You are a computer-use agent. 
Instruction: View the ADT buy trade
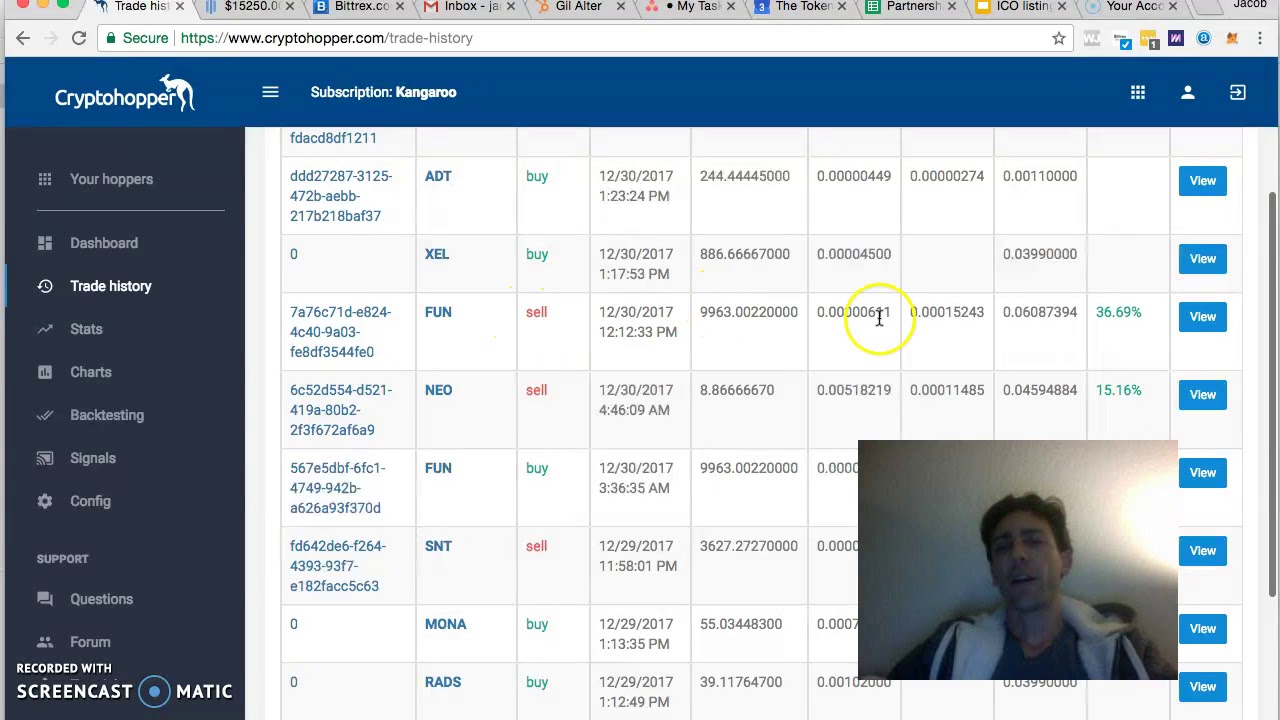(x=1202, y=181)
